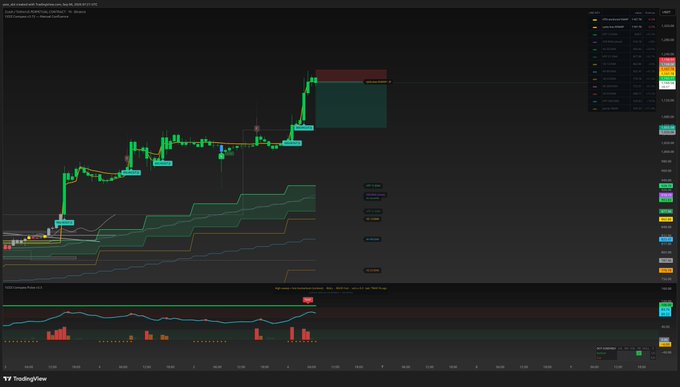Click the cyan value tag in oscillator scale

pos(665,312)
